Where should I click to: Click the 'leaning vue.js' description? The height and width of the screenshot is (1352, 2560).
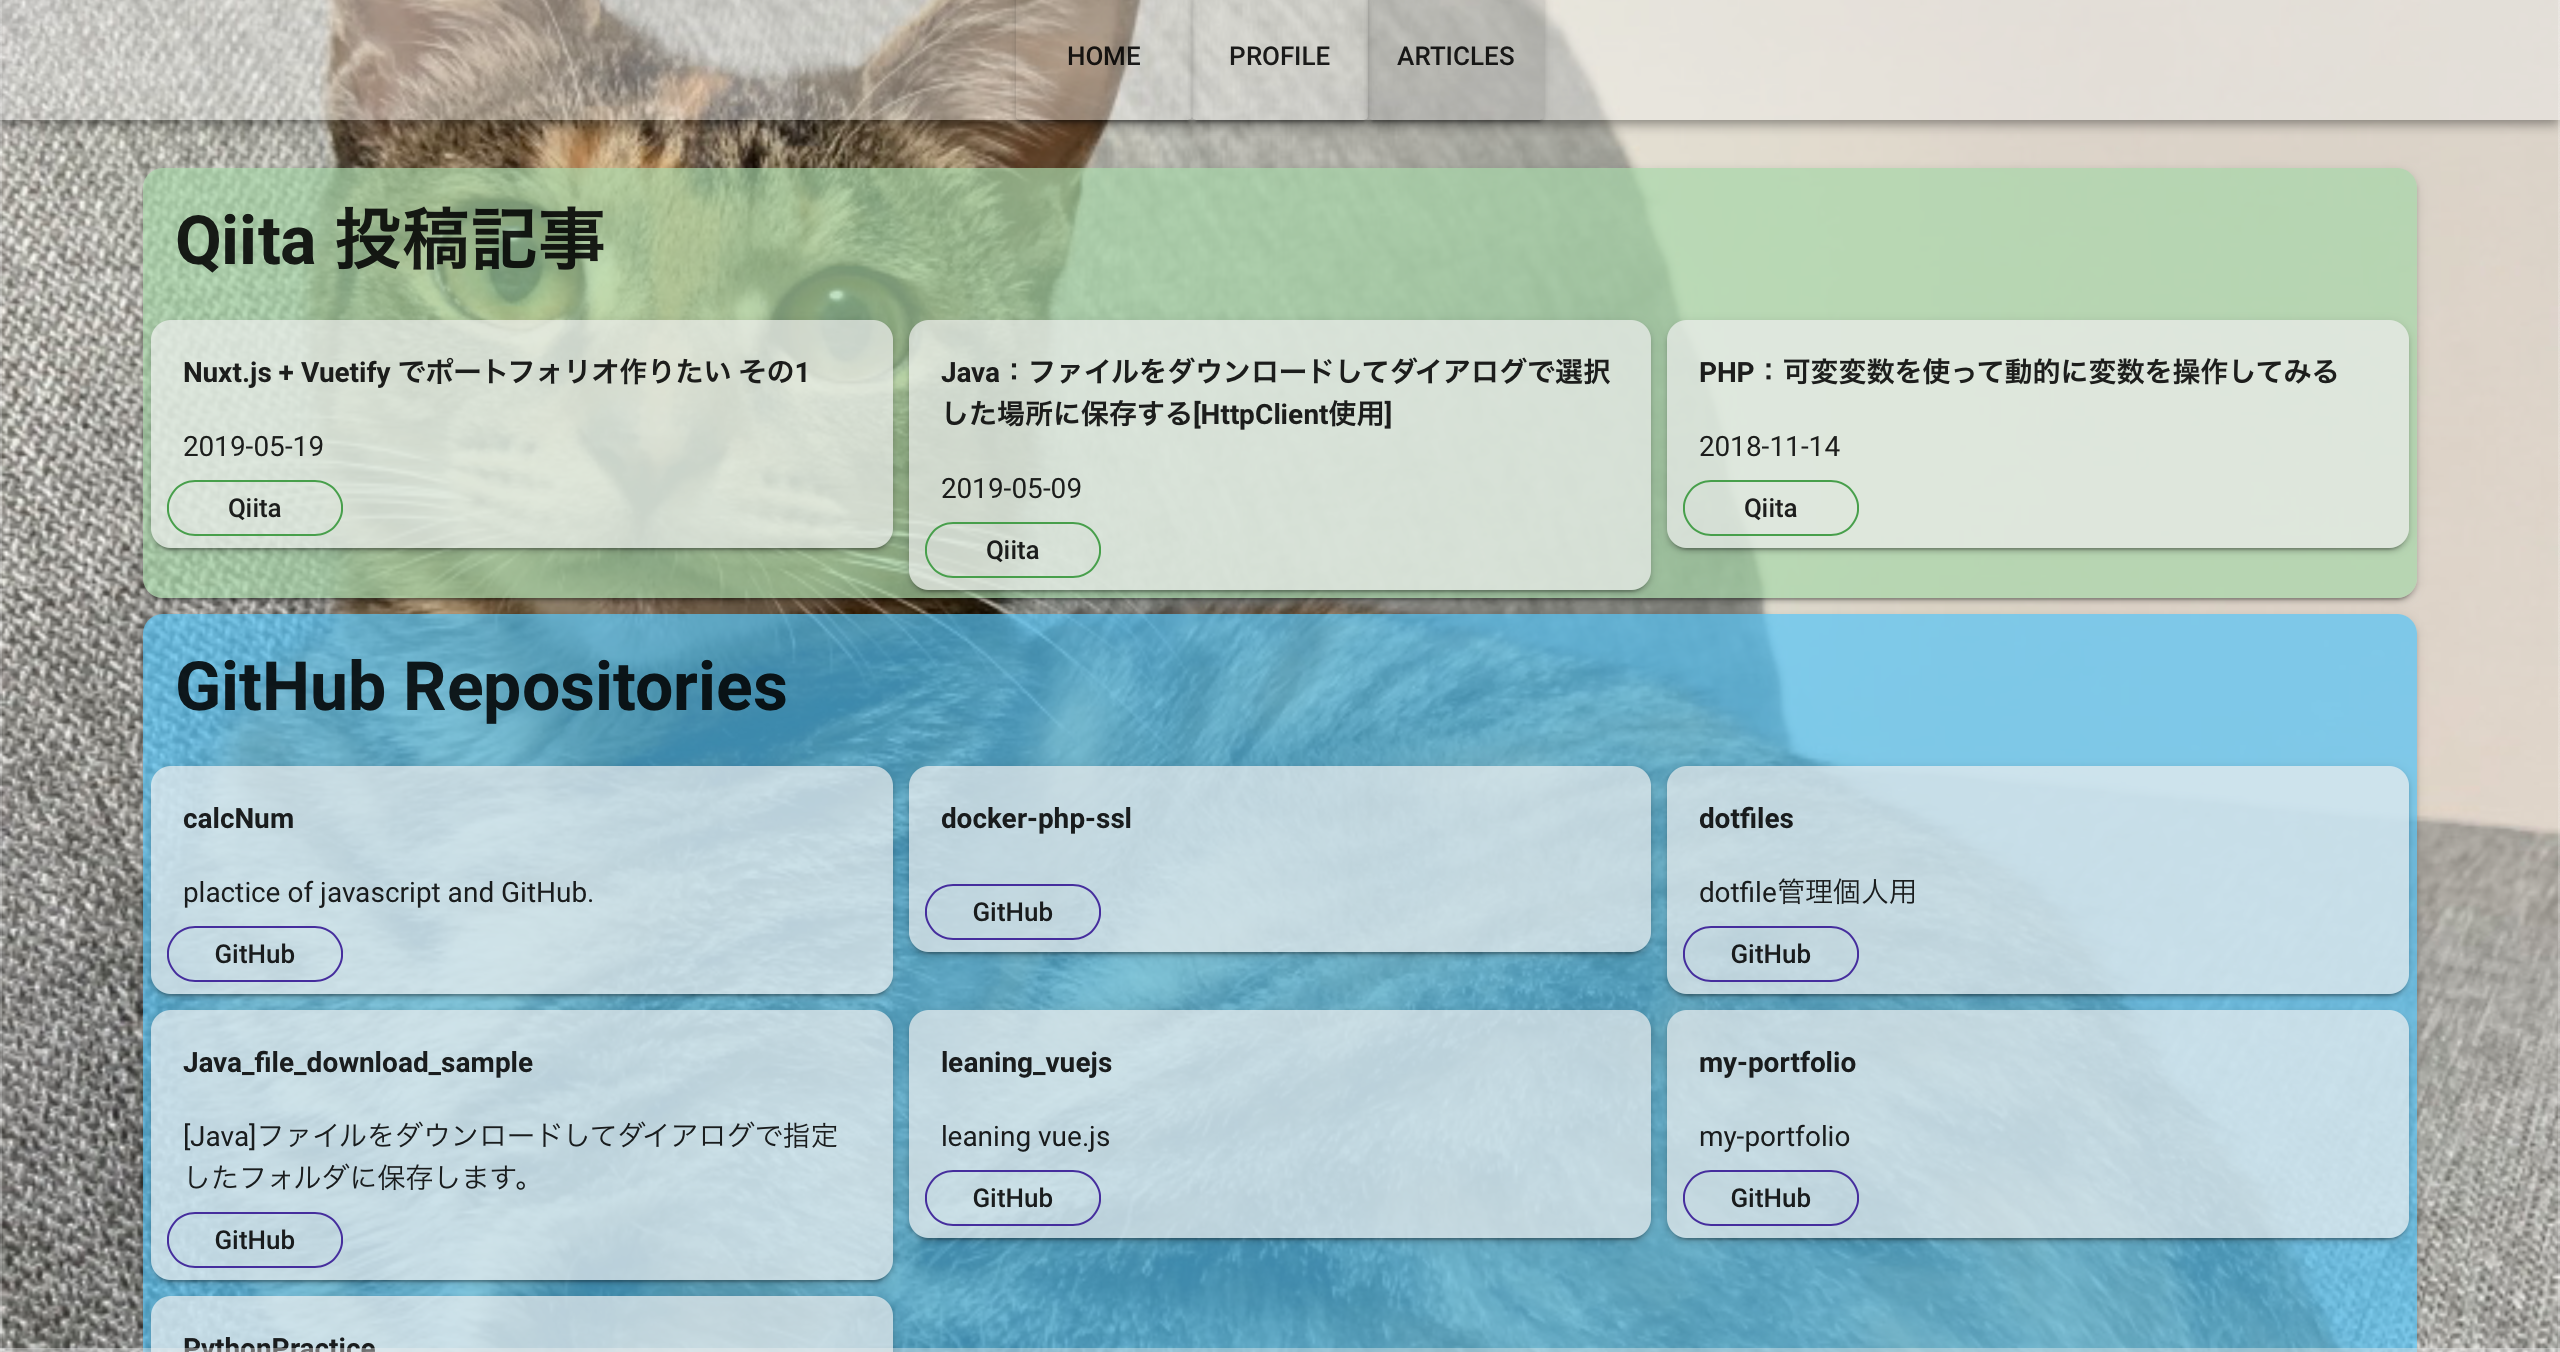point(1025,1136)
